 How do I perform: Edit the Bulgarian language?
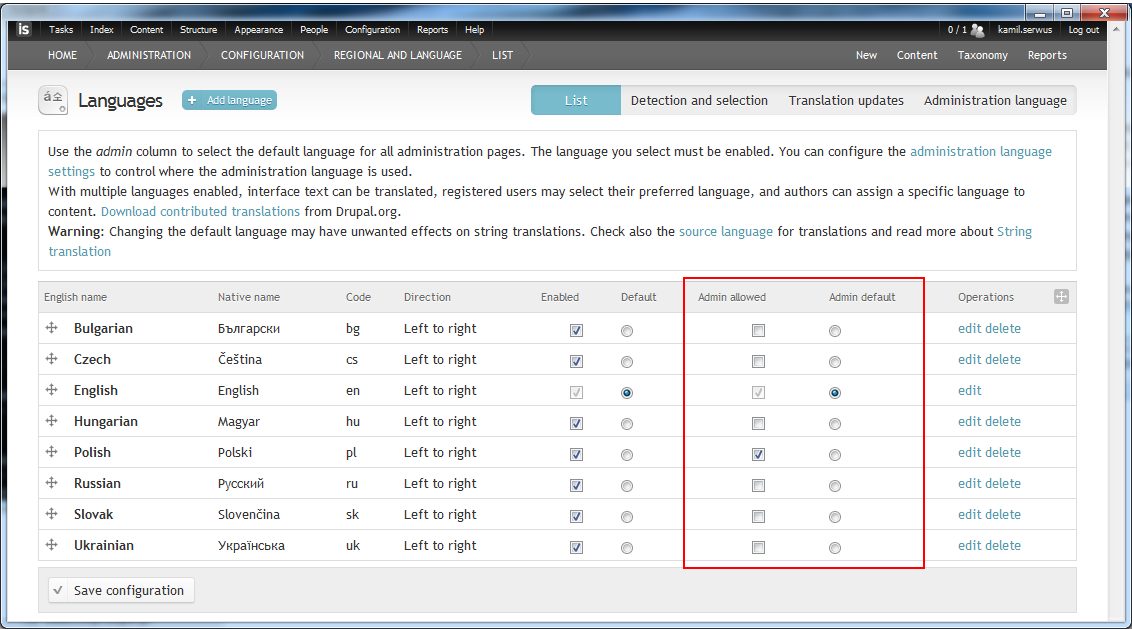[x=970, y=328]
